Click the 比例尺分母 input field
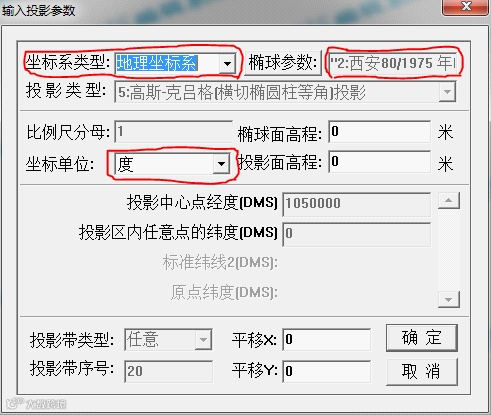This screenshot has width=491, height=415. (173, 132)
